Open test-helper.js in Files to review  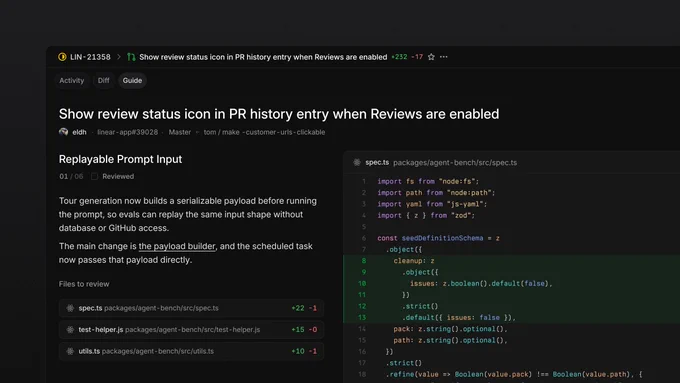coord(191,330)
